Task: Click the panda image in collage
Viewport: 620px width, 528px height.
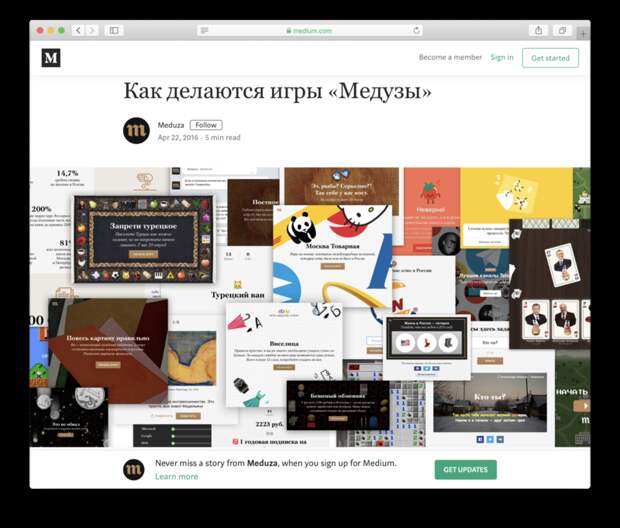Action: [301, 227]
